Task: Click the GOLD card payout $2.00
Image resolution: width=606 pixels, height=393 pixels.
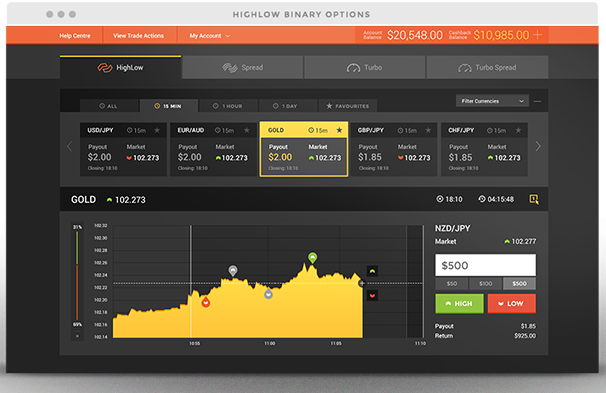Action: [280, 157]
